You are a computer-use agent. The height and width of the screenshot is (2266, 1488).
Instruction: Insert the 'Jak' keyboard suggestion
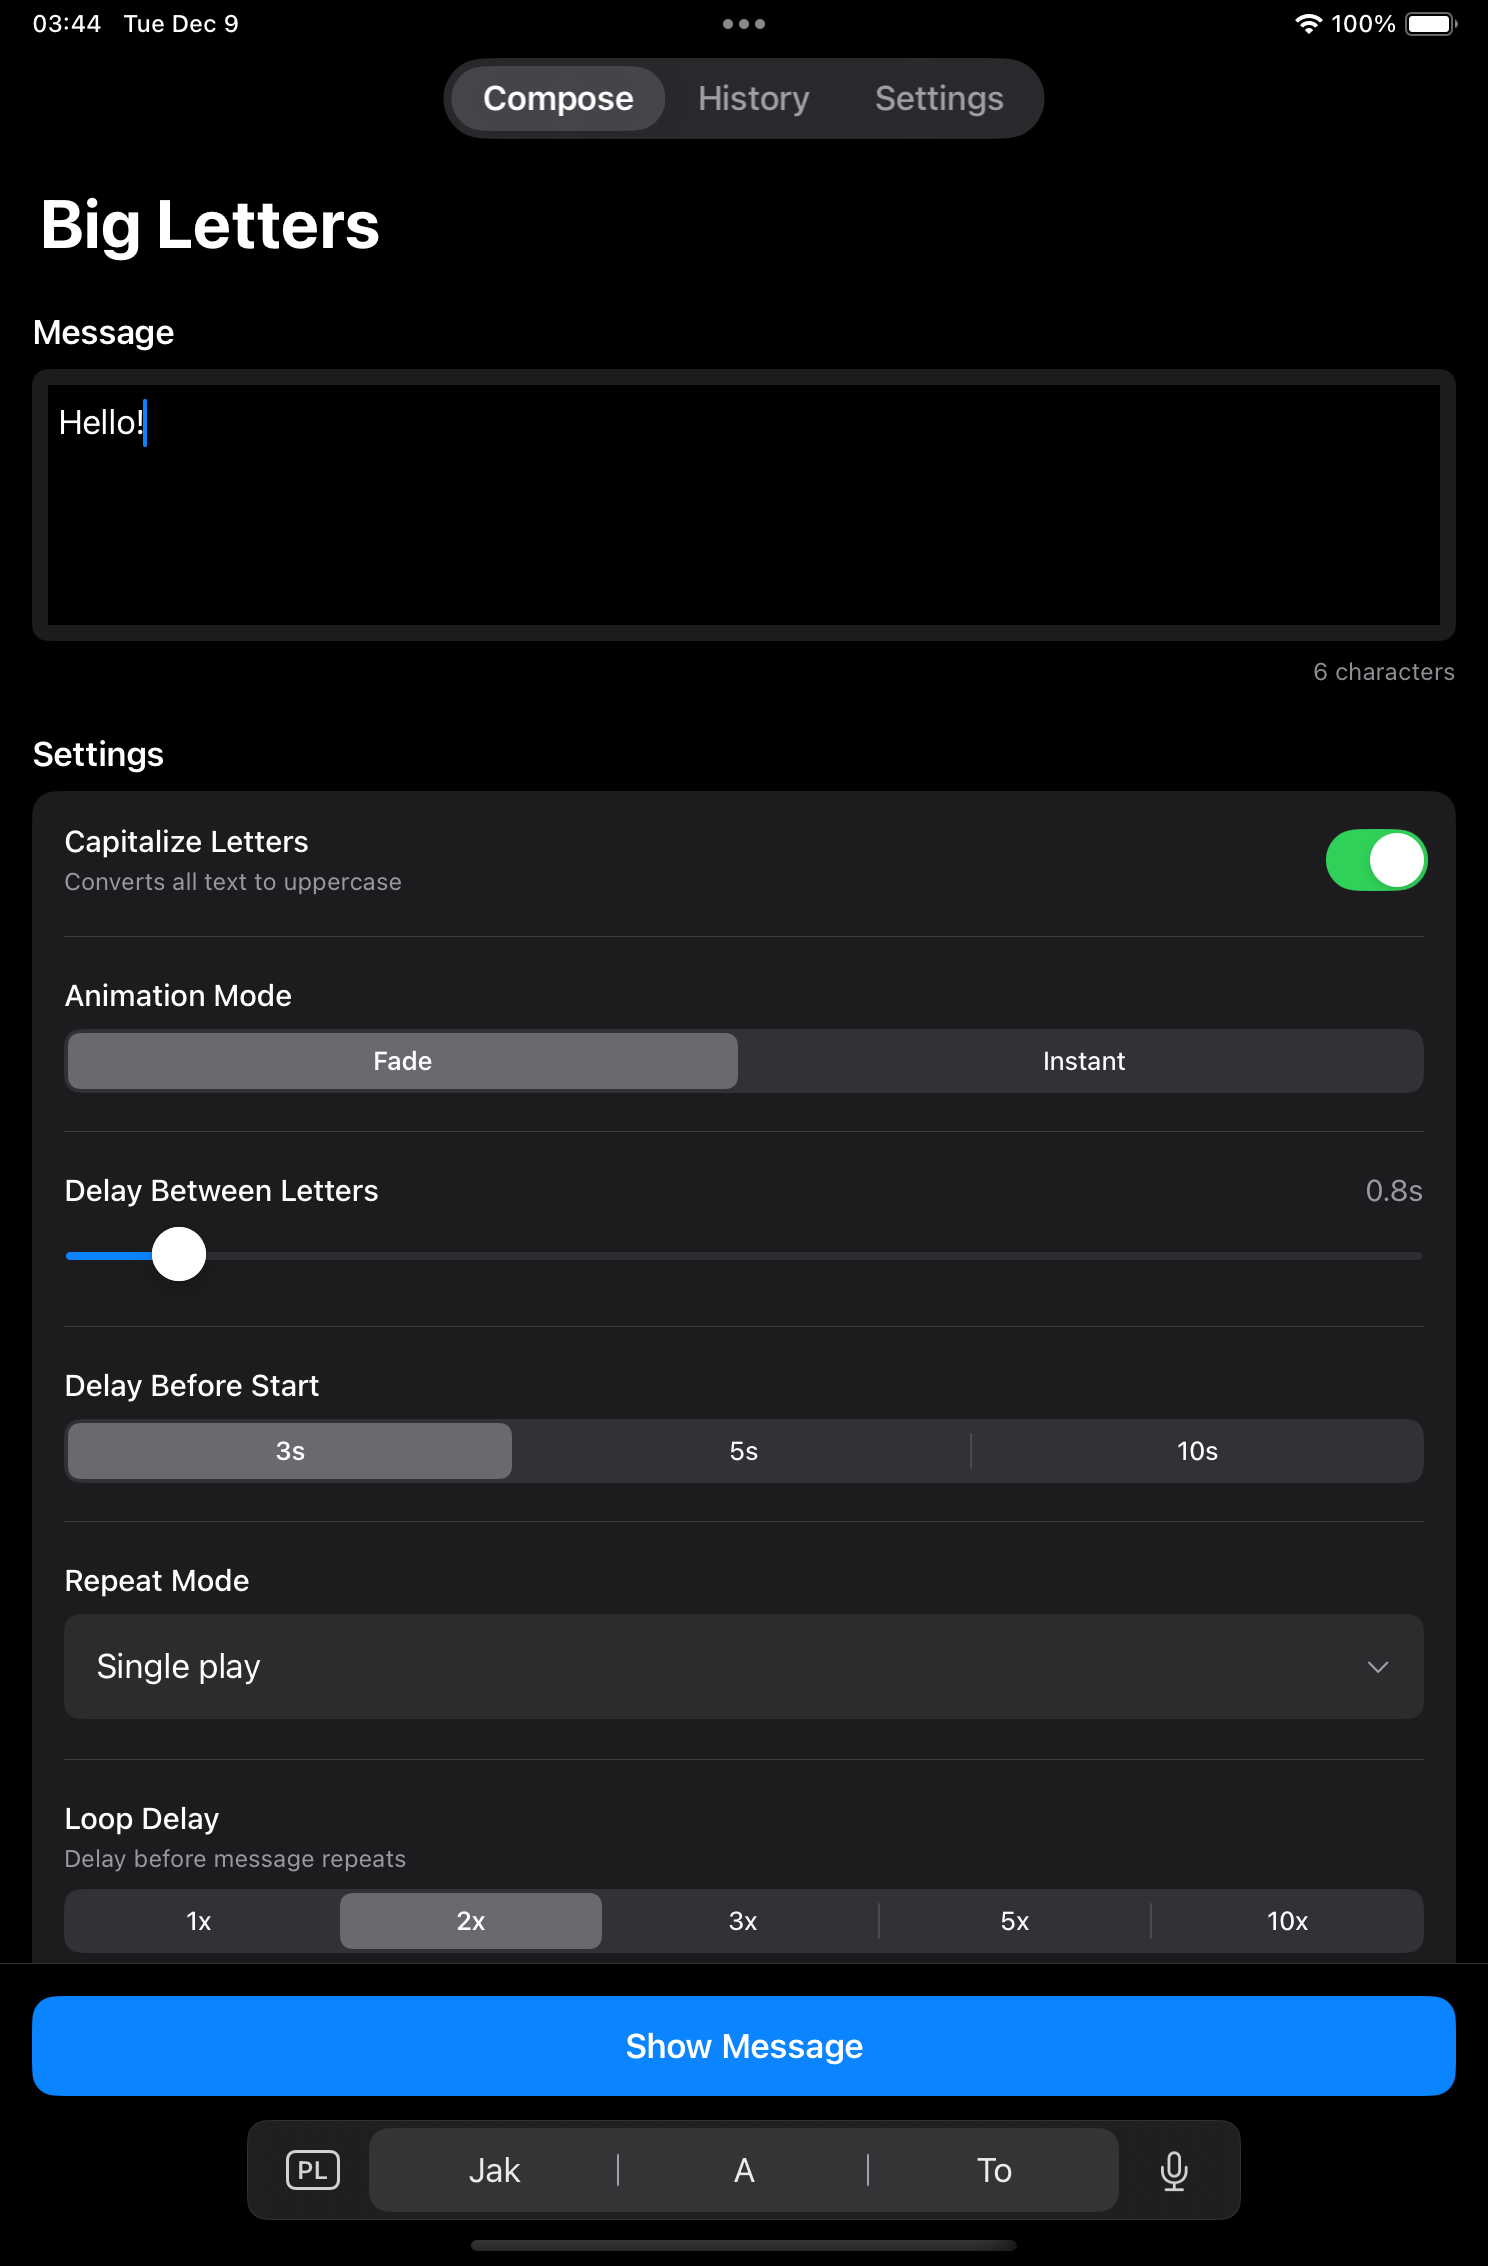point(494,2171)
